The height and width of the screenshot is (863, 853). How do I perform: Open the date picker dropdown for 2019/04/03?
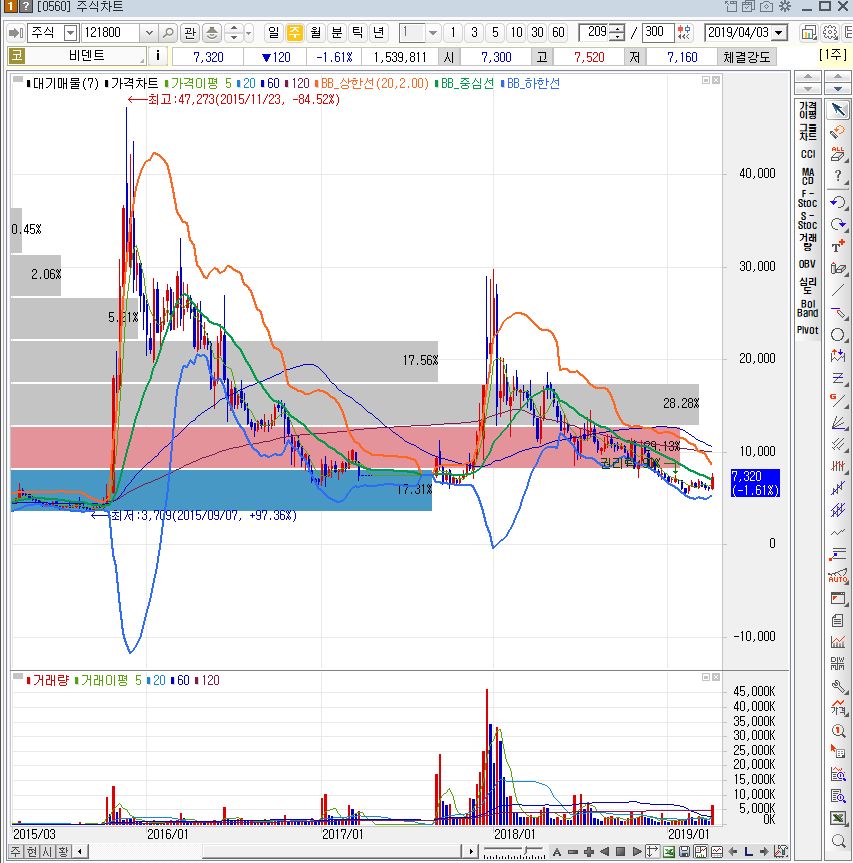pos(779,32)
